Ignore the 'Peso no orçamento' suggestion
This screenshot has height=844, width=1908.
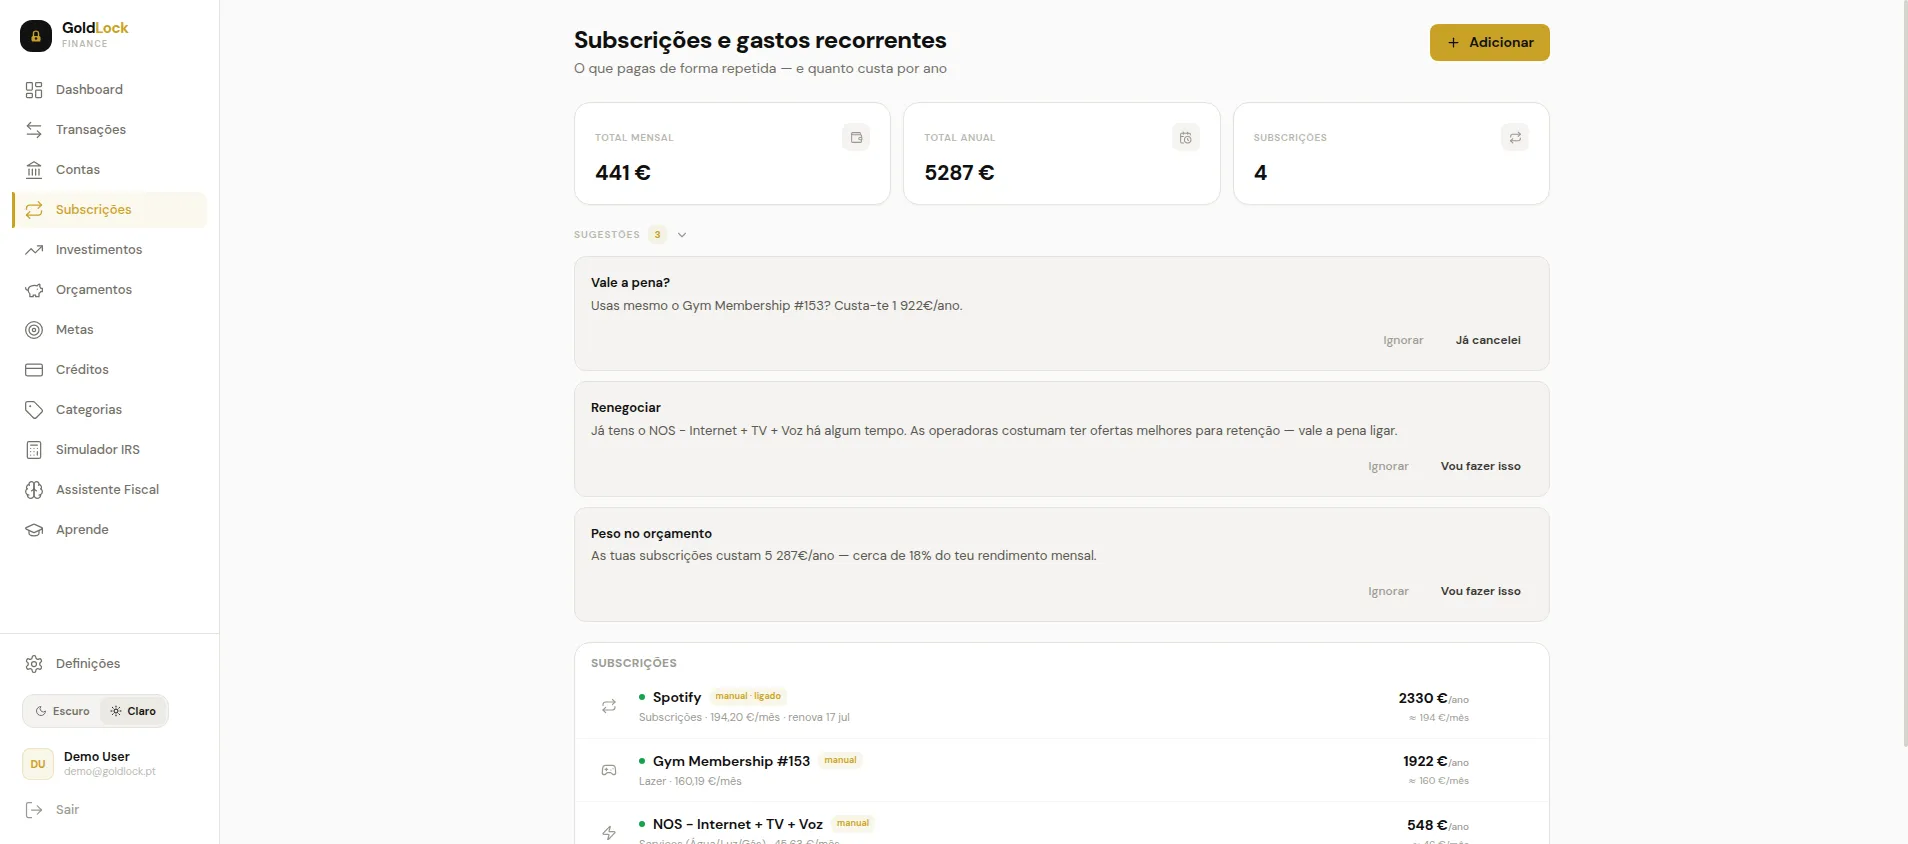point(1388,592)
